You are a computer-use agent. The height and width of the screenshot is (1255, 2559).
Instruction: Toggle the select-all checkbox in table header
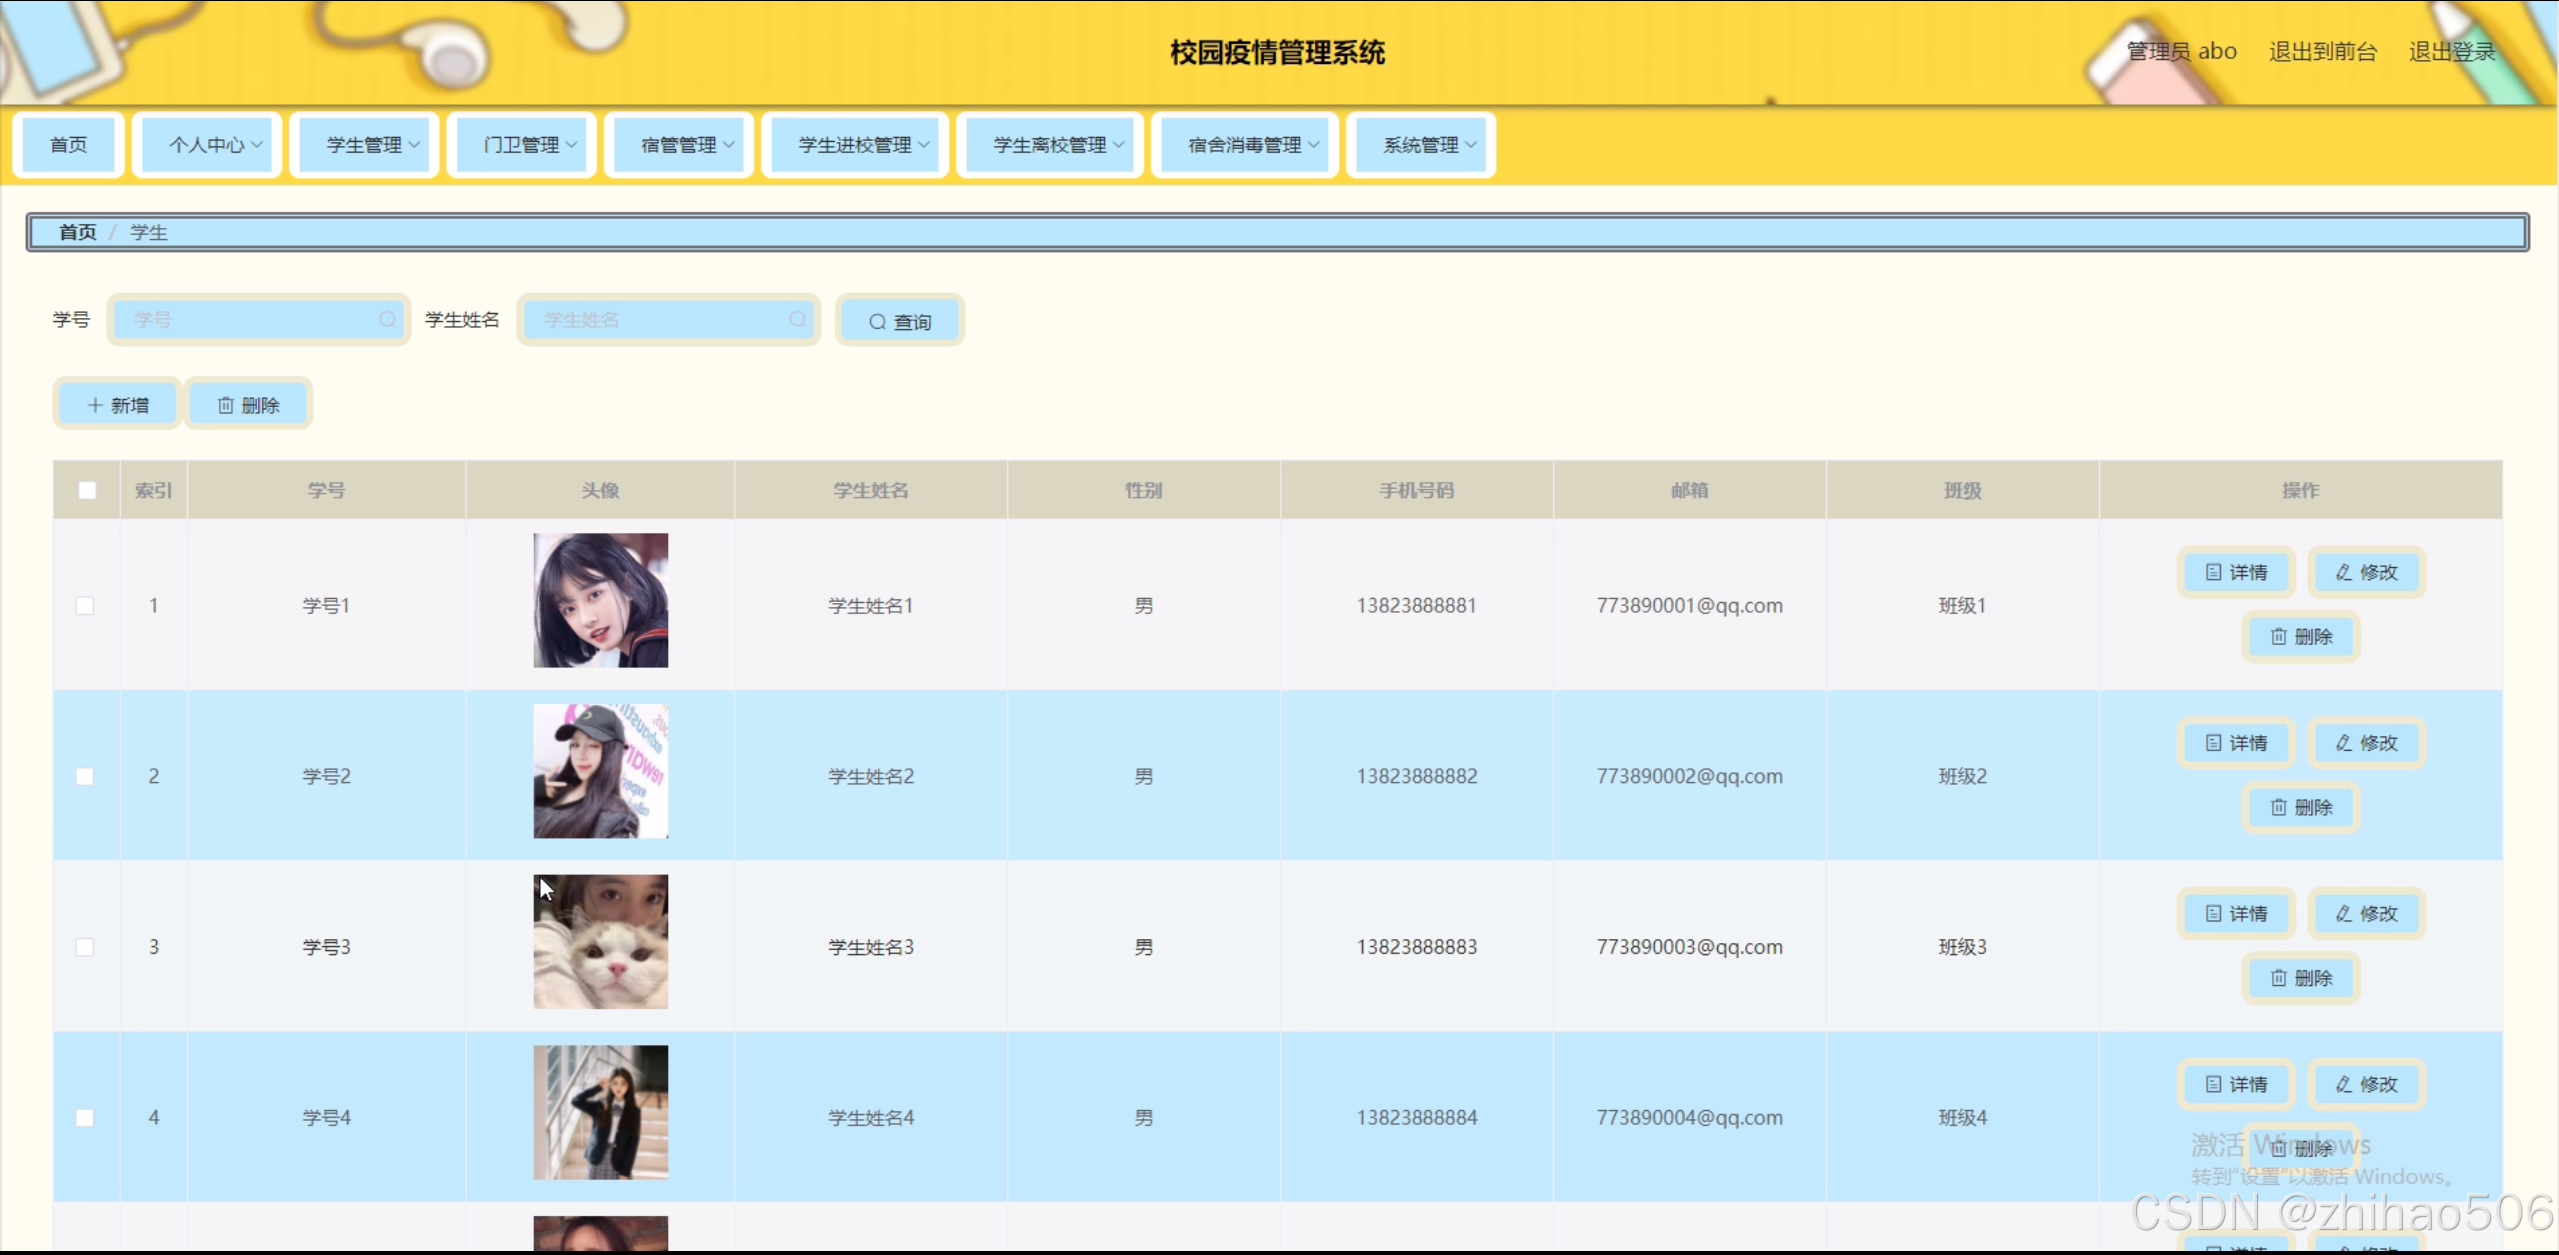pyautogui.click(x=87, y=490)
